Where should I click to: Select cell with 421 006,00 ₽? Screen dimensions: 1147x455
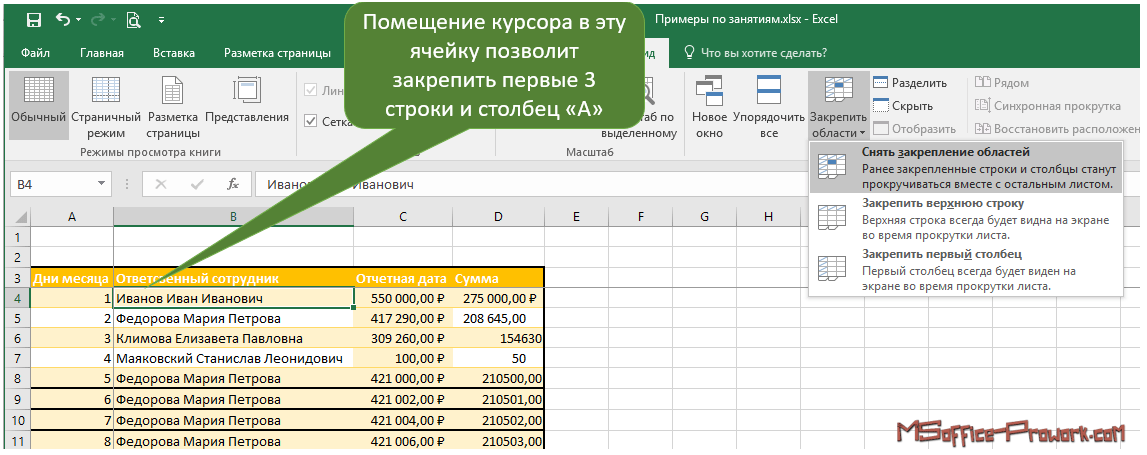402,441
